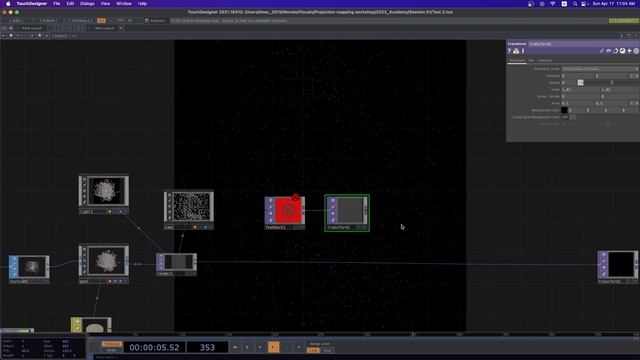Select the transform1 node at the far right
The width and height of the screenshot is (640, 360).
(x=618, y=267)
